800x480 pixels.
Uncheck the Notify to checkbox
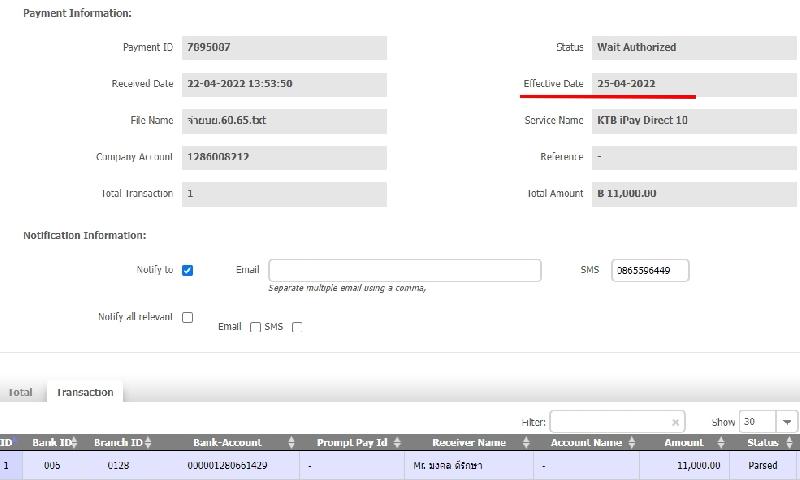tap(187, 270)
